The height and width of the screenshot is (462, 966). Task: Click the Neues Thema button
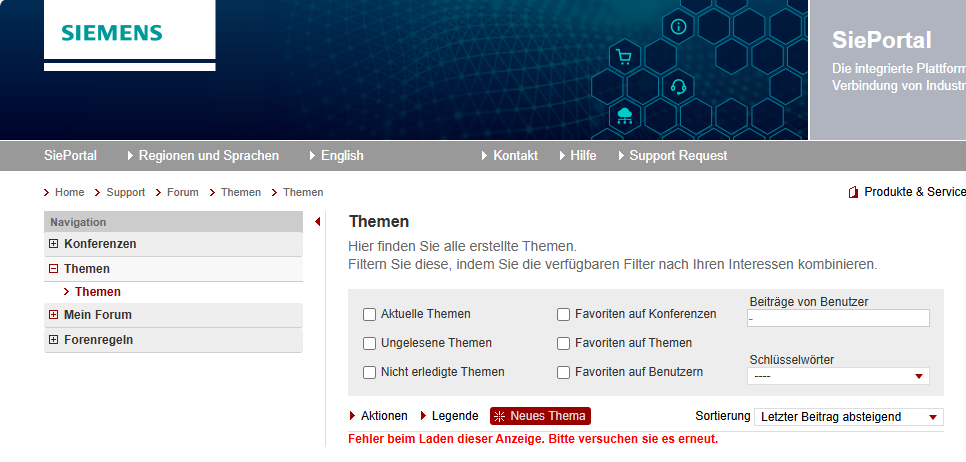(540, 416)
